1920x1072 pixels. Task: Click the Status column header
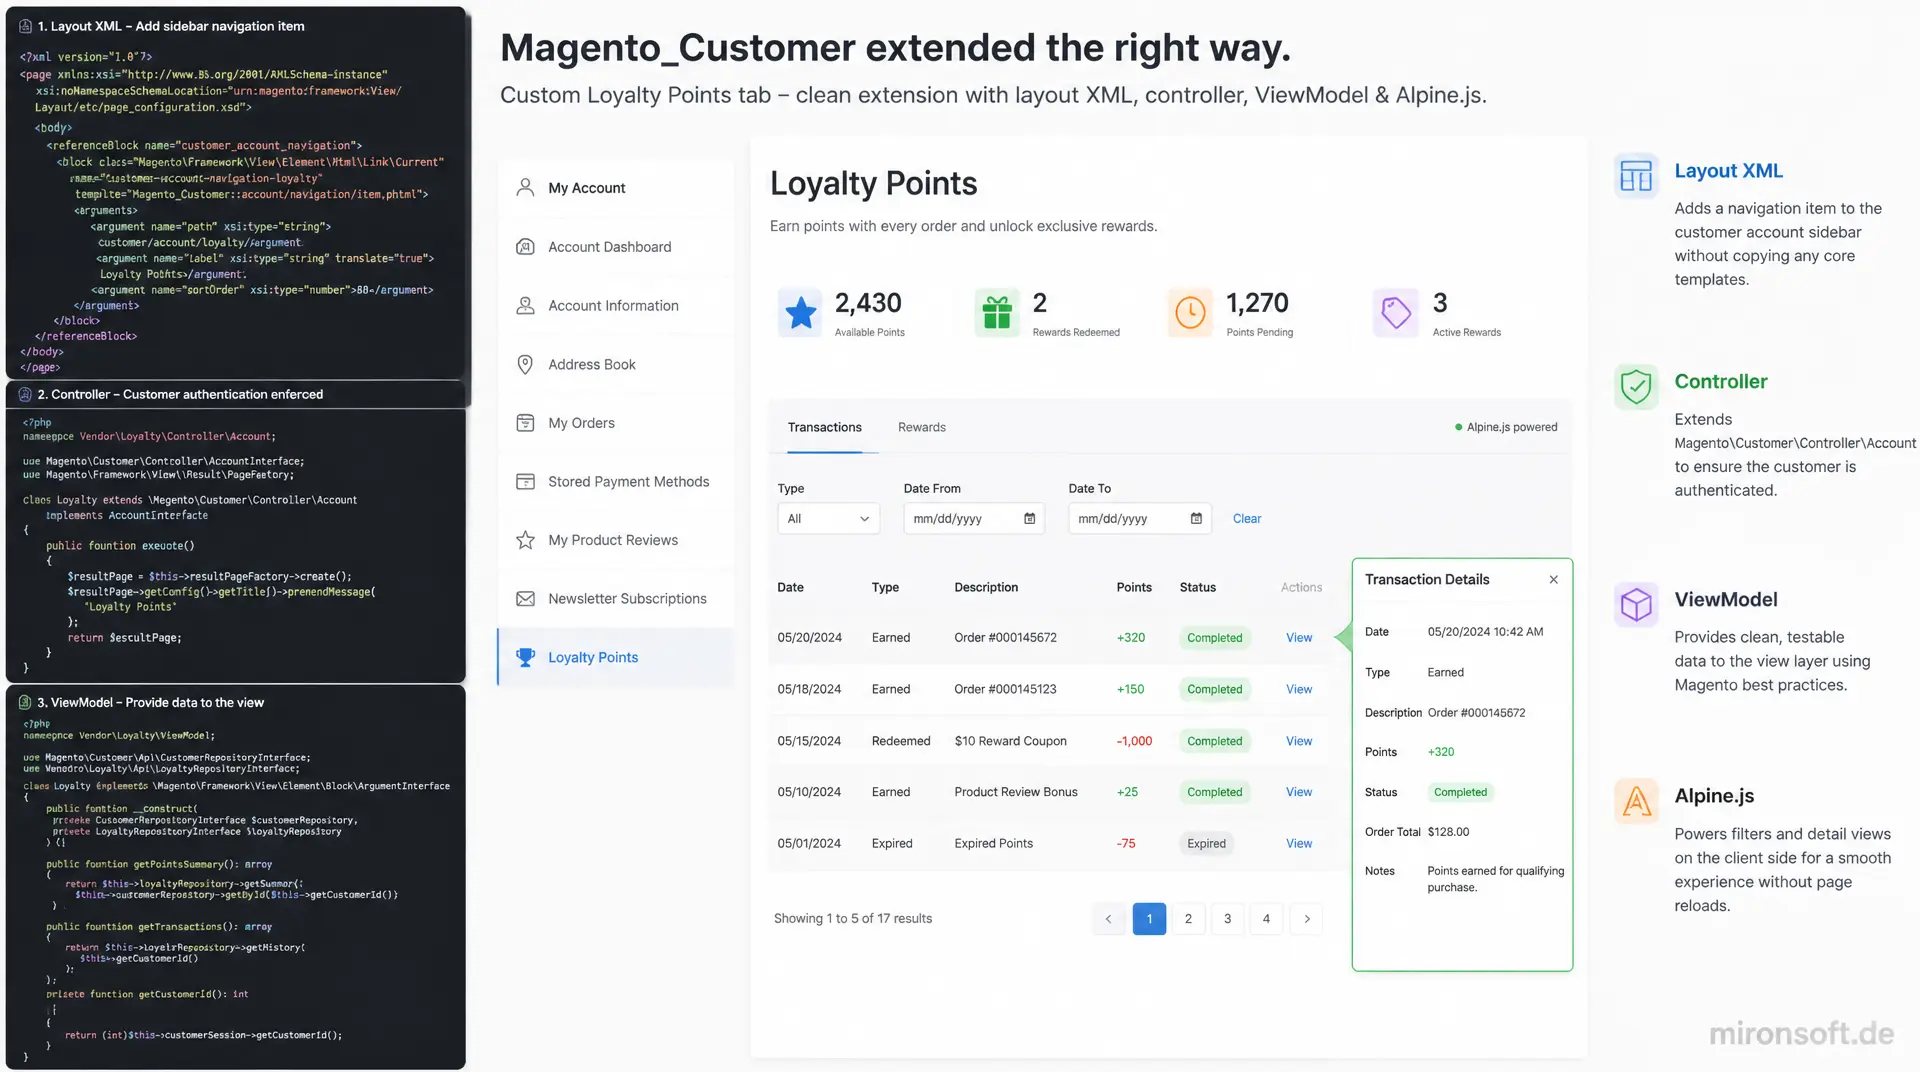coord(1197,587)
